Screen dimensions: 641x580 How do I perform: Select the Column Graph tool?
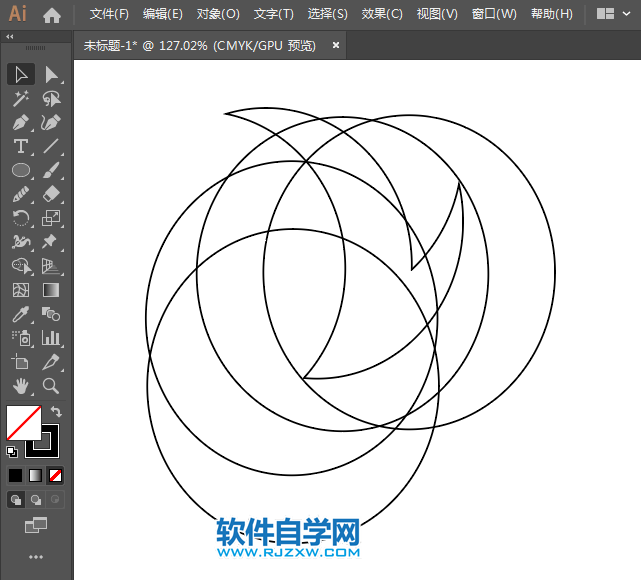51,338
